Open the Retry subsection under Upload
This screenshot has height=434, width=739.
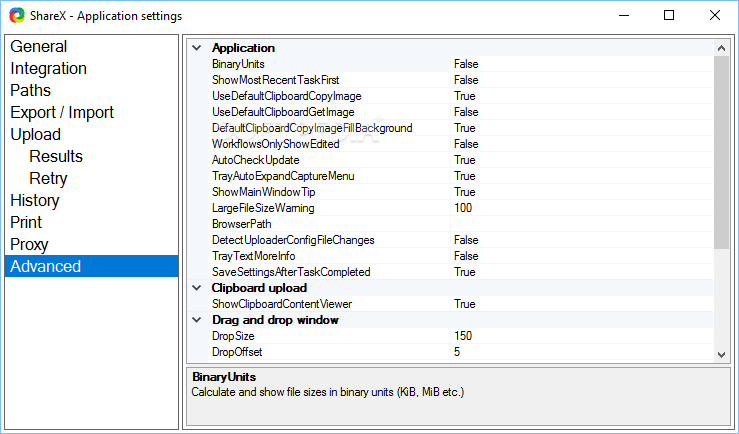(x=48, y=178)
